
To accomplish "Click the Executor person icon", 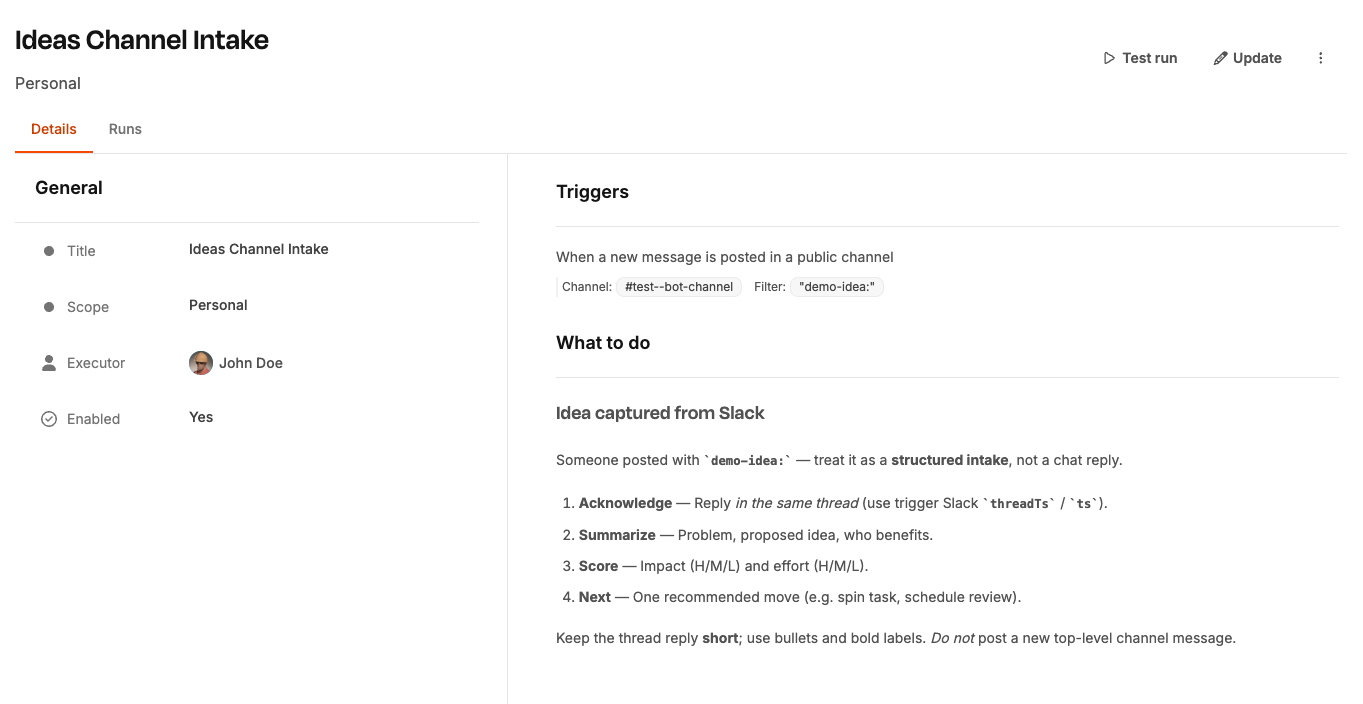I will click(x=49, y=363).
